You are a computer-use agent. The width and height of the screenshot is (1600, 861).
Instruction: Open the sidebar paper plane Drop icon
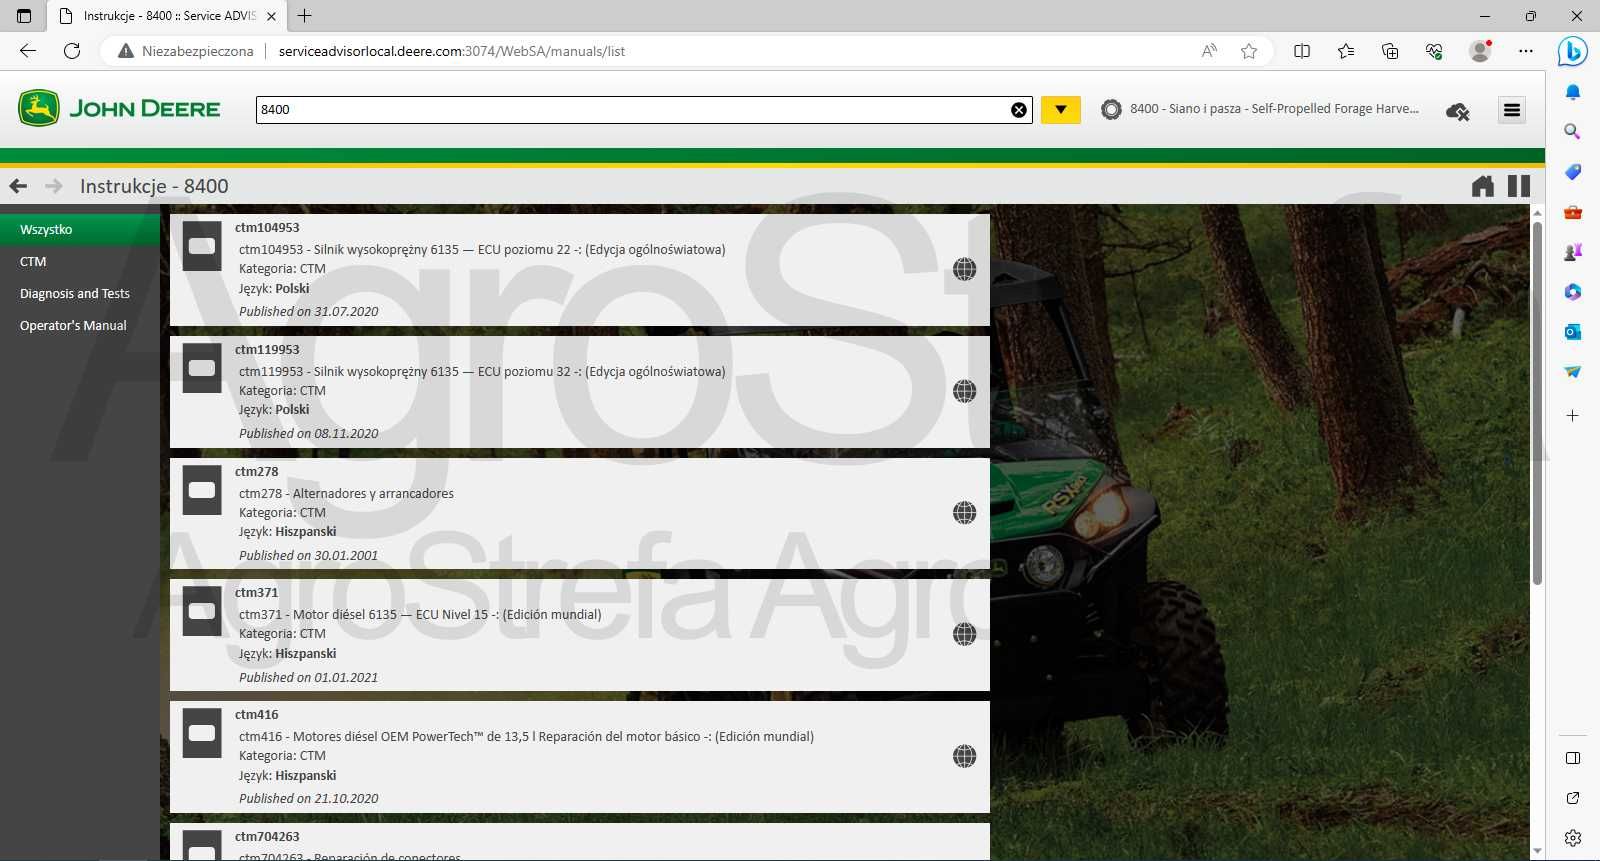1573,372
